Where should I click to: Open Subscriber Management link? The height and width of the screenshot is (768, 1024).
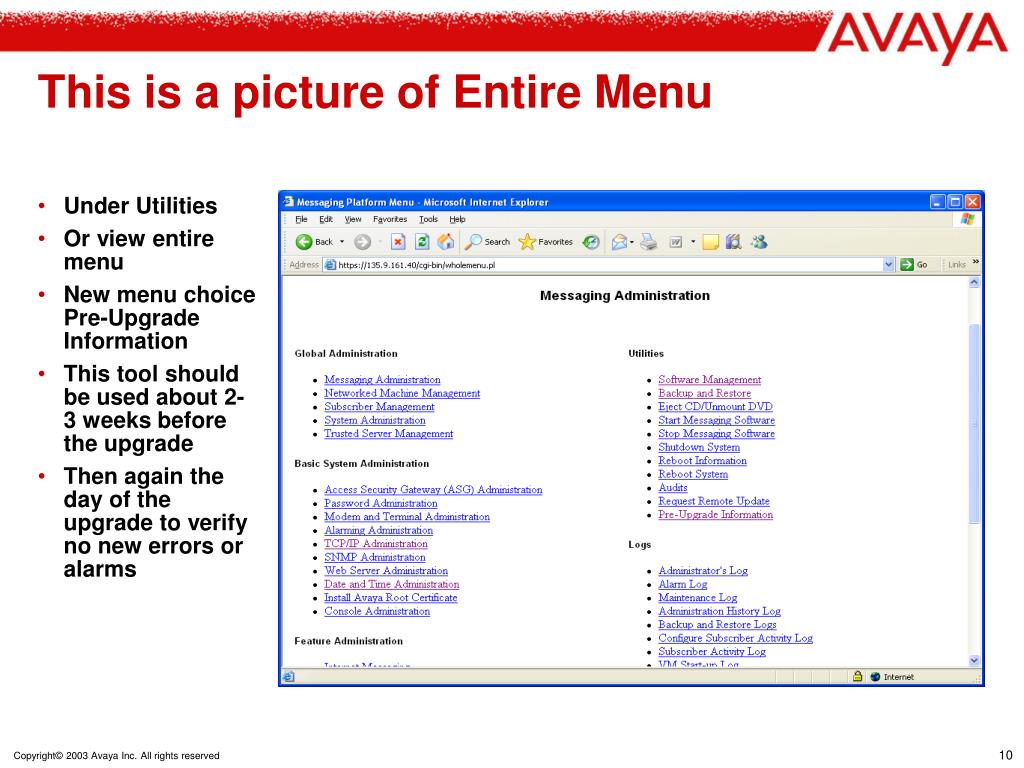(x=379, y=406)
